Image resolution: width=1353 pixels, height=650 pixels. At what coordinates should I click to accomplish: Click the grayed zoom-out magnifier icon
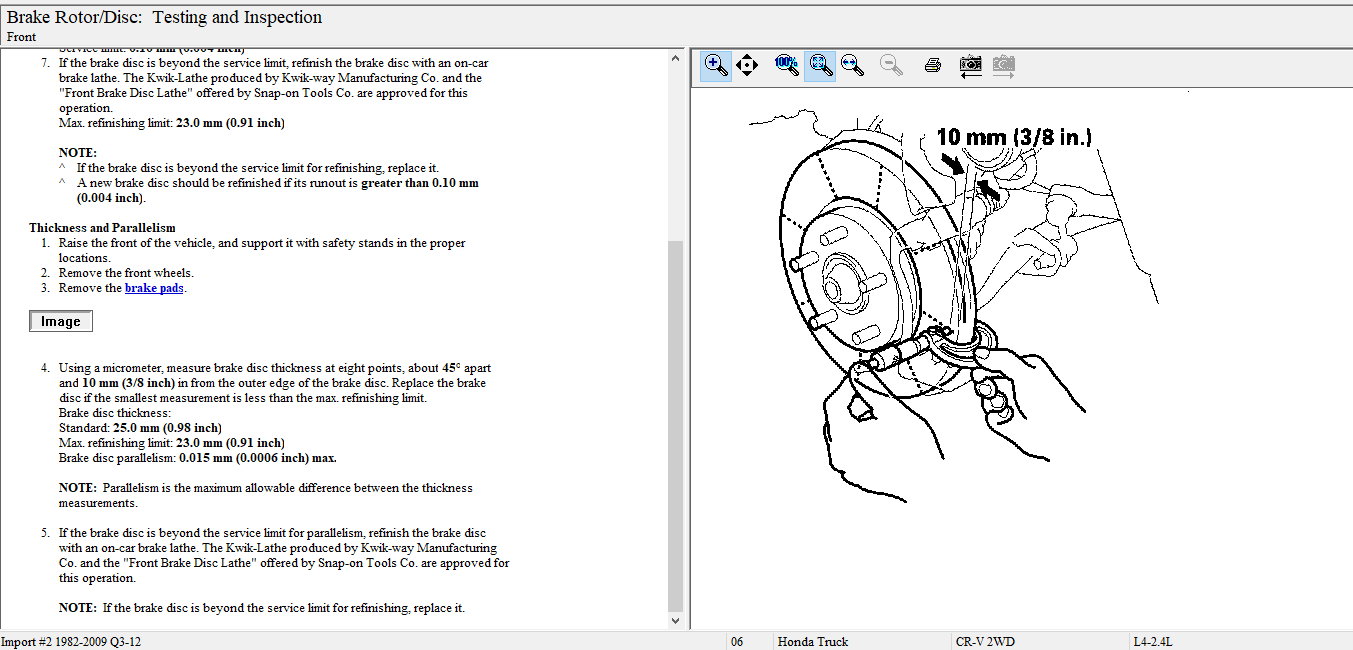(891, 66)
